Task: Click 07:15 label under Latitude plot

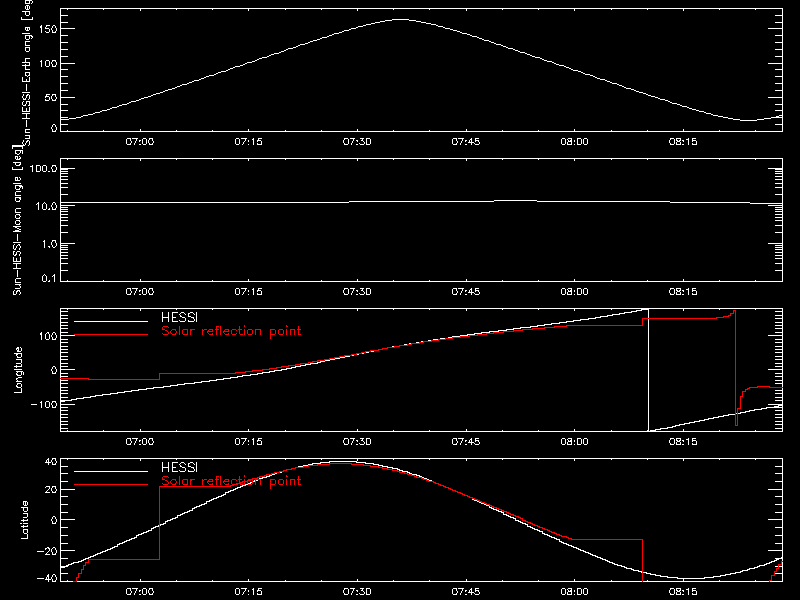Action: point(248,591)
